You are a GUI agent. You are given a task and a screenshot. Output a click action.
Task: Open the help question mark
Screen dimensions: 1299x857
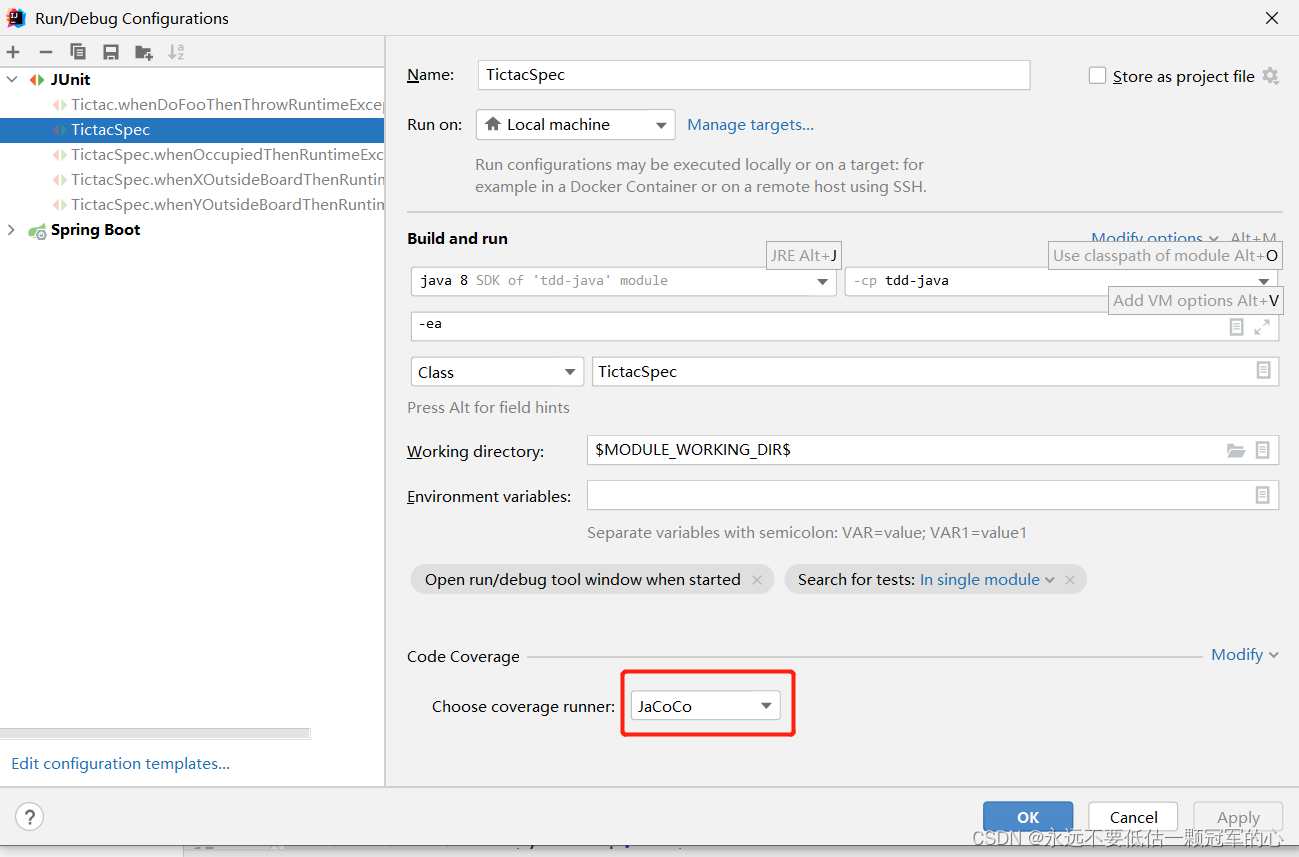coord(30,816)
